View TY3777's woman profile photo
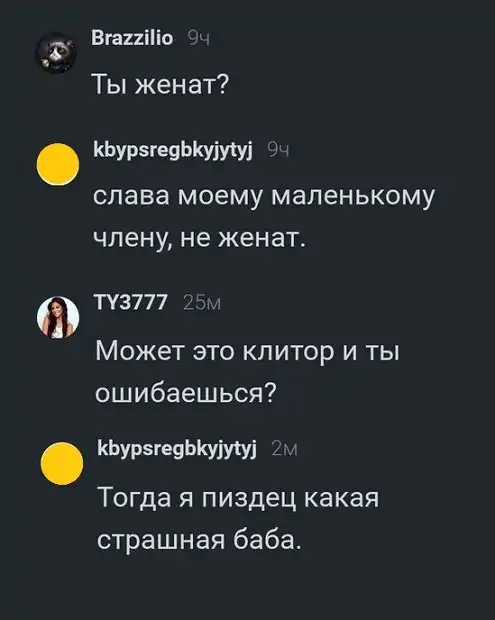 point(58,318)
